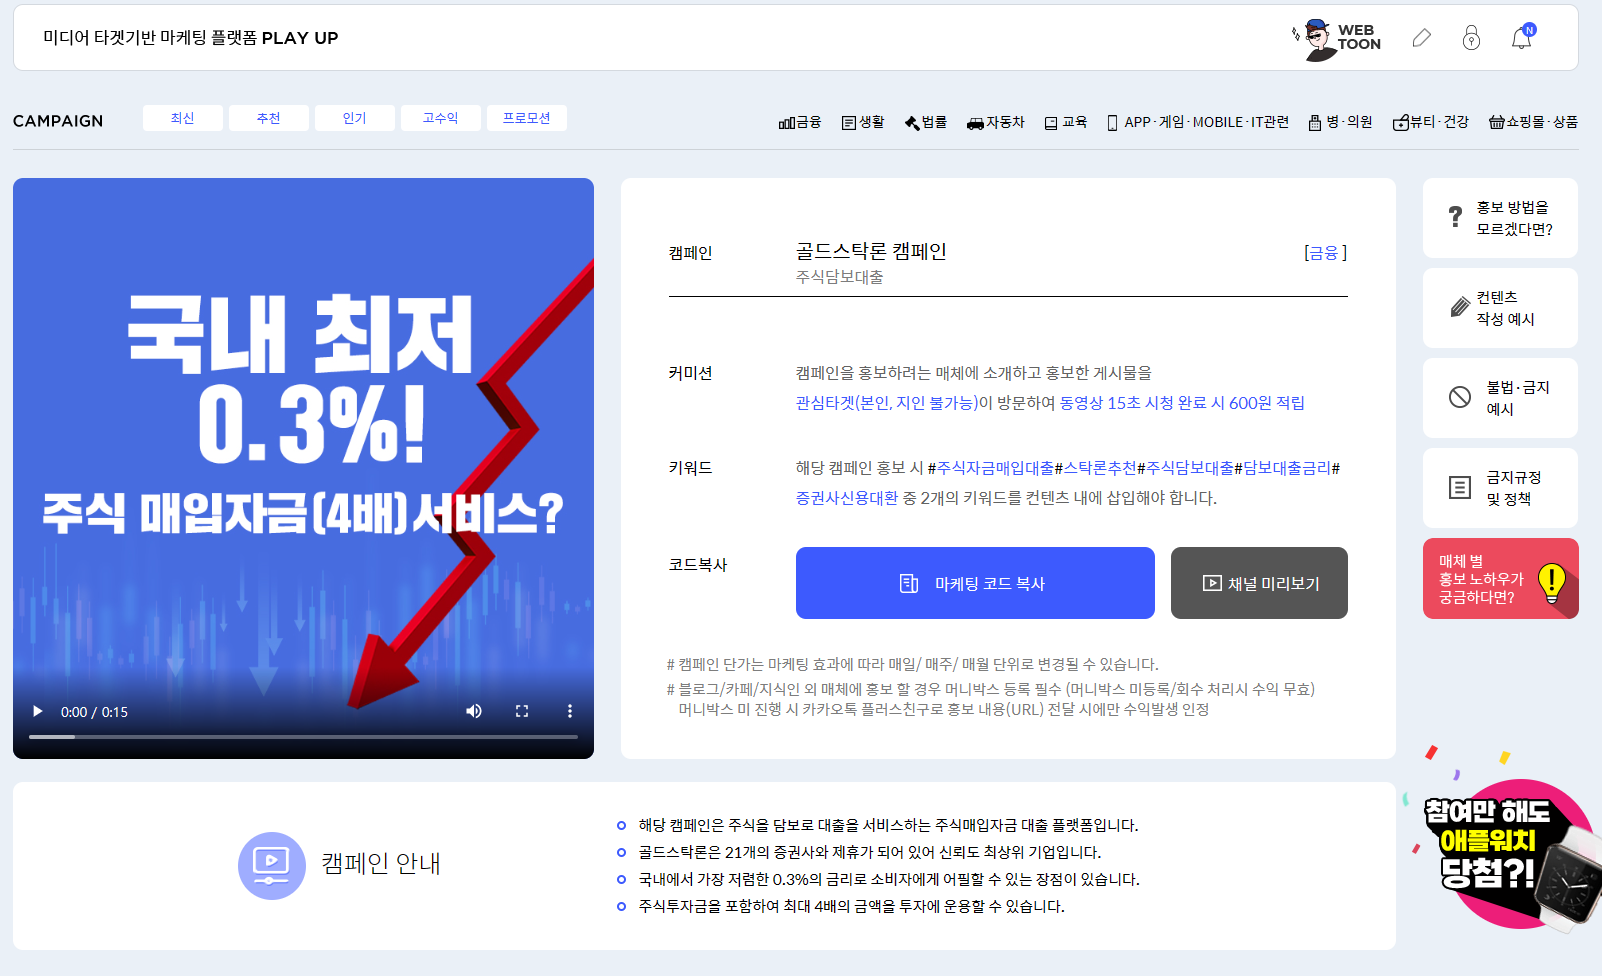Viewport: 1602px width, 976px height.
Task: Open the WEBTOON mascot icon
Action: click(x=1336, y=39)
